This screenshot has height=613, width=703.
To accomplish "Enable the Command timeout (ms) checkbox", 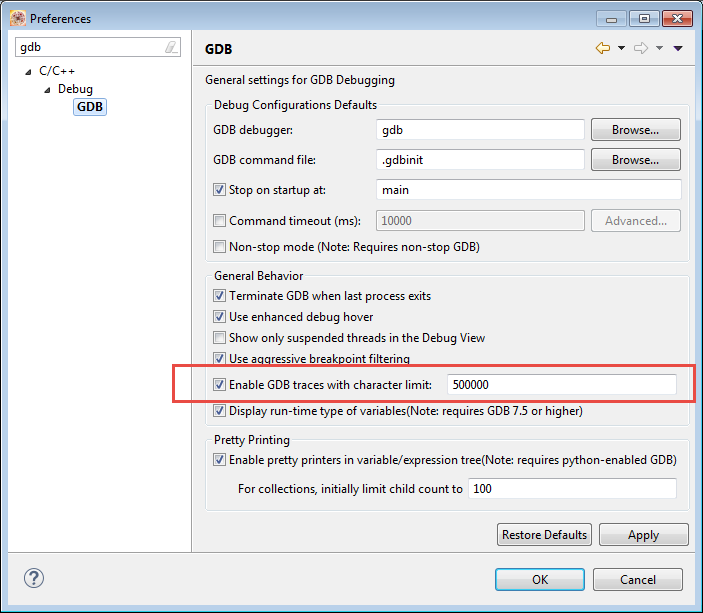I will [x=219, y=221].
